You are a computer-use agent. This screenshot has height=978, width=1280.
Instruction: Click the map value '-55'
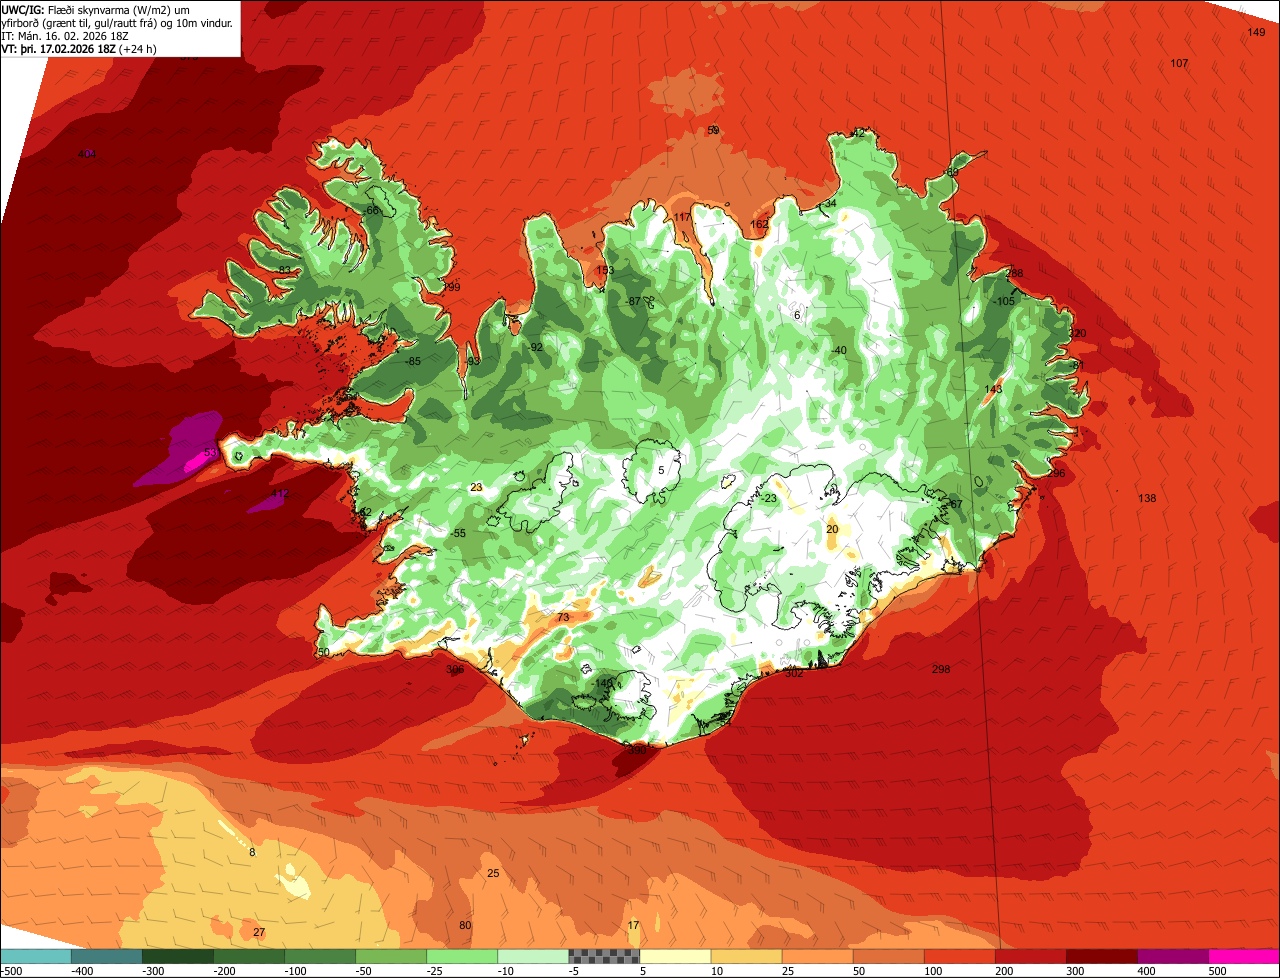(x=458, y=534)
